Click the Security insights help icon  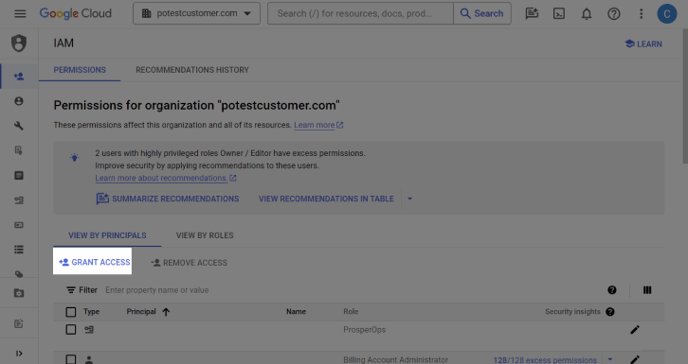tap(610, 312)
